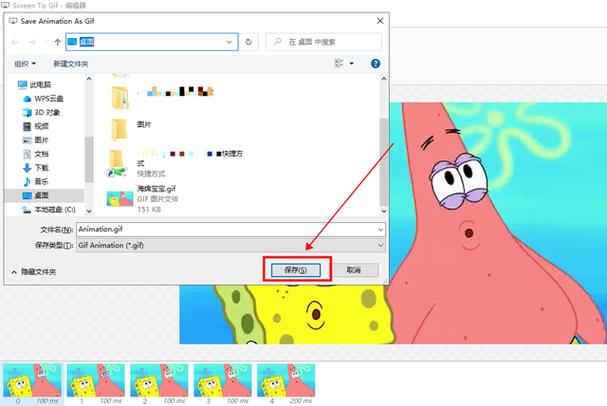Go up one folder level
The width and height of the screenshot is (607, 406).
58,42
